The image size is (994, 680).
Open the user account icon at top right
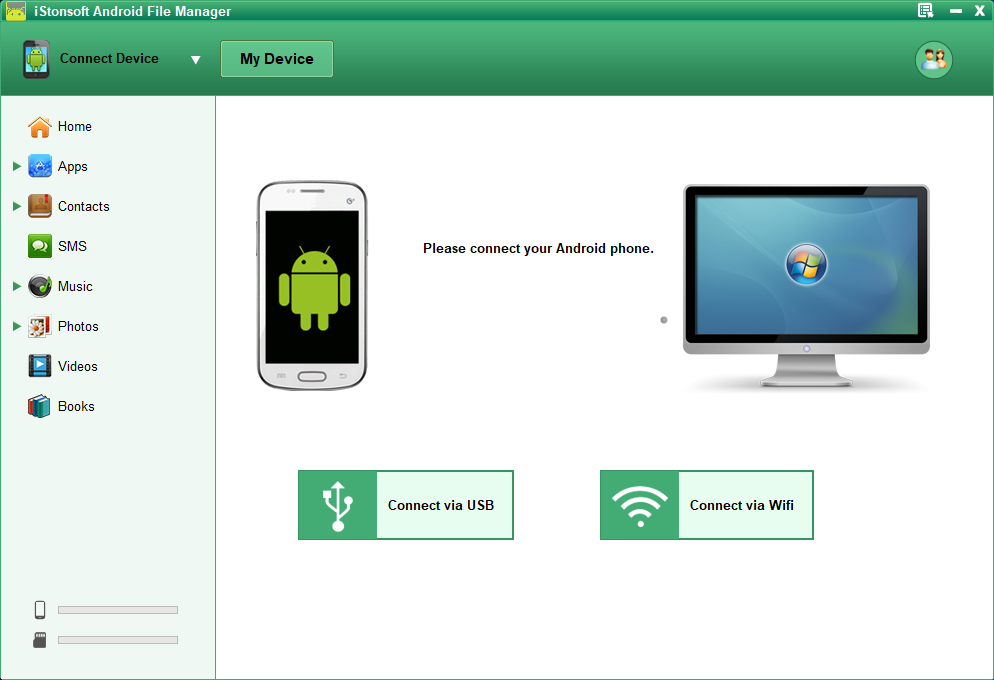(x=933, y=60)
